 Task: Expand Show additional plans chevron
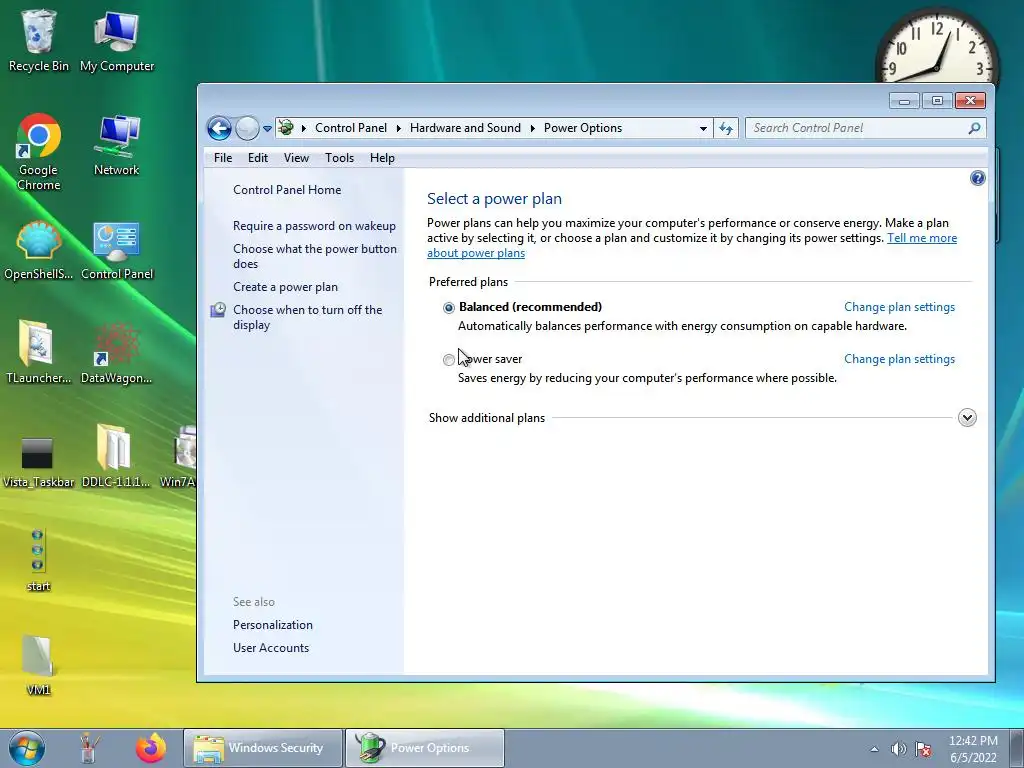[x=967, y=418]
